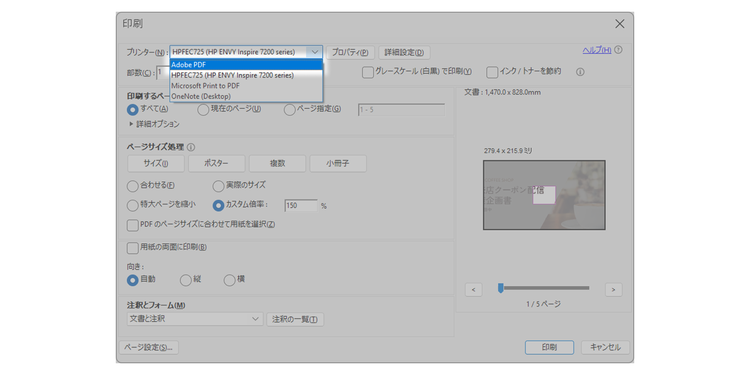Close the 印刷 dialog
This screenshot has height=375, width=750.
[620, 24]
